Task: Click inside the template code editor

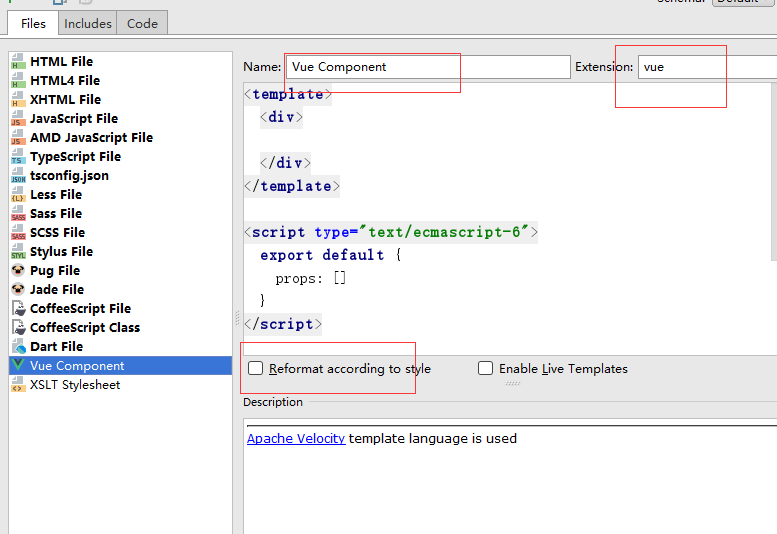Action: tap(507, 218)
